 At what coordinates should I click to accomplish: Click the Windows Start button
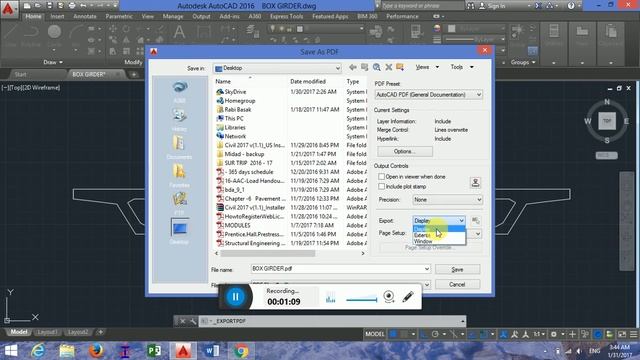(11, 351)
